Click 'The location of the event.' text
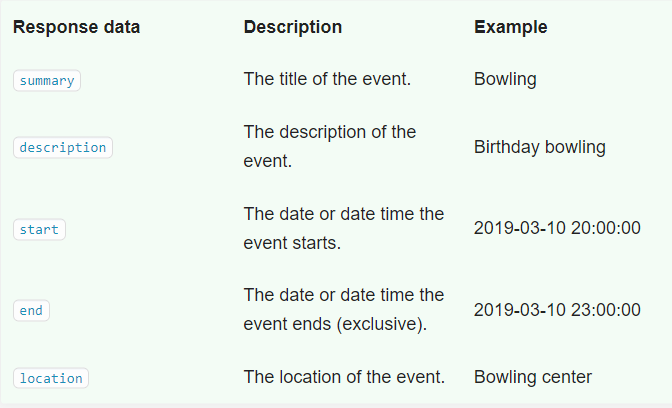Image resolution: width=672 pixels, height=408 pixels. point(344,377)
